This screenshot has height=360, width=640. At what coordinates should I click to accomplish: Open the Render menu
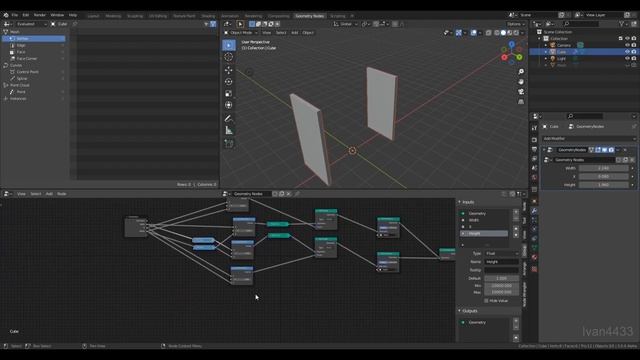(x=40, y=15)
